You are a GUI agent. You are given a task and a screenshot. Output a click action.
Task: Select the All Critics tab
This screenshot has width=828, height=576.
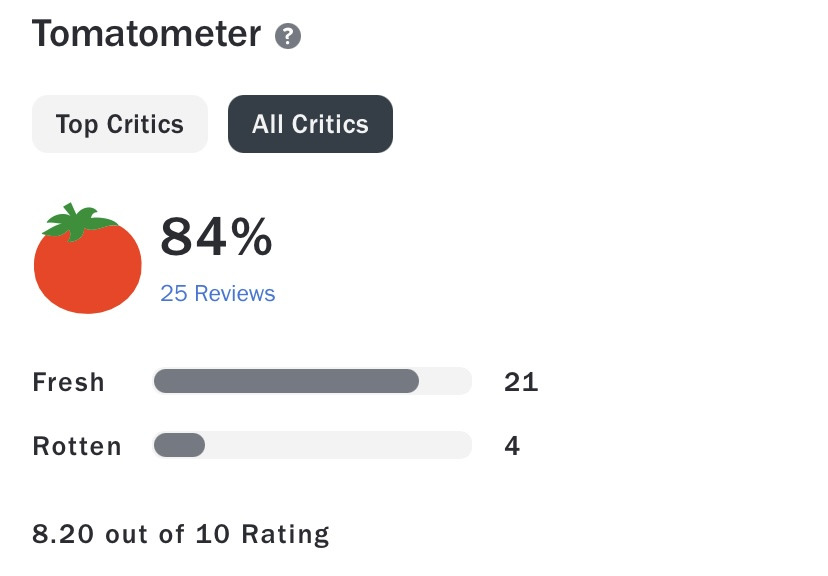point(310,124)
